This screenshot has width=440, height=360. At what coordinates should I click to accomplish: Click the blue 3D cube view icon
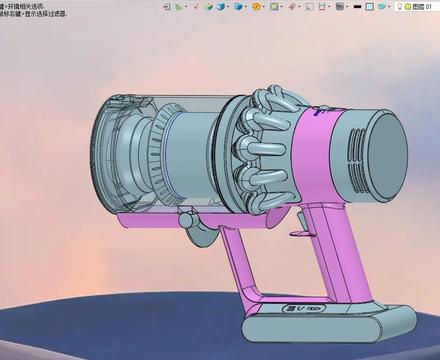tap(220, 7)
